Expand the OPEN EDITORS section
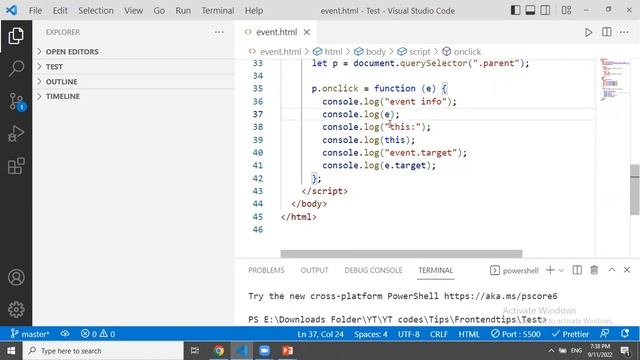 coord(133,51)
